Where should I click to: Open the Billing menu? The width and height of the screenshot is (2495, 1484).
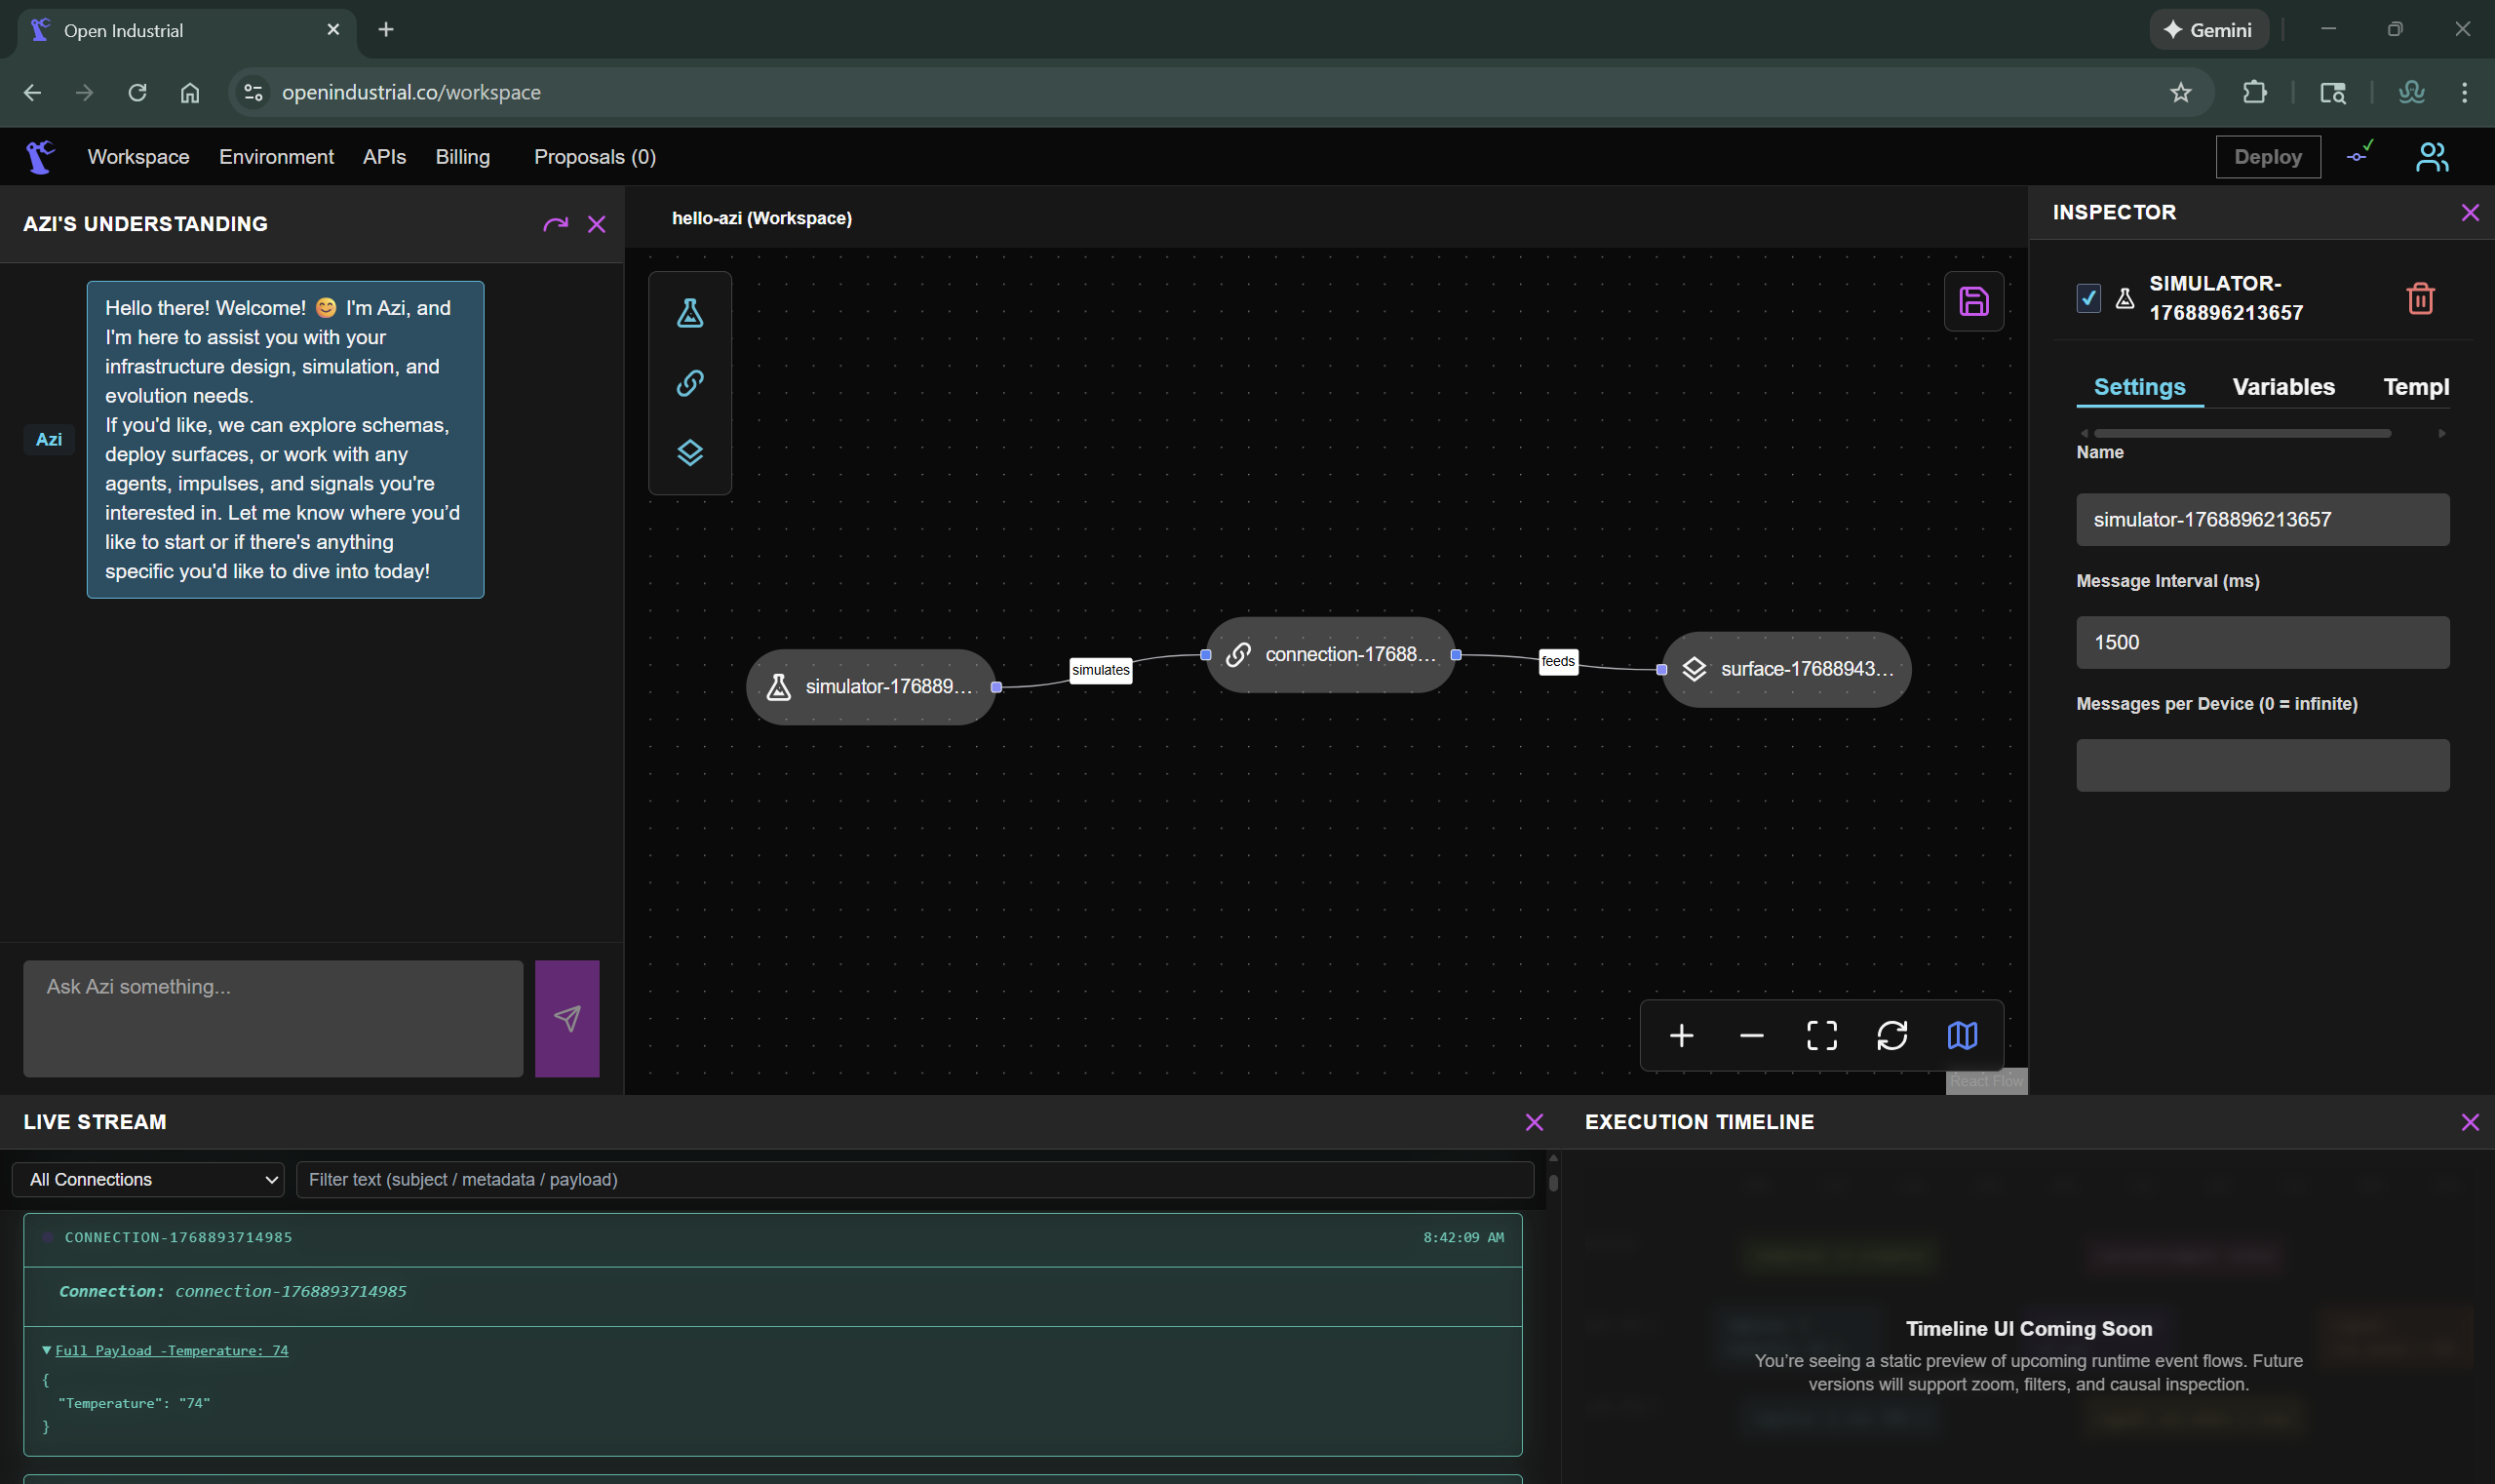462,157
